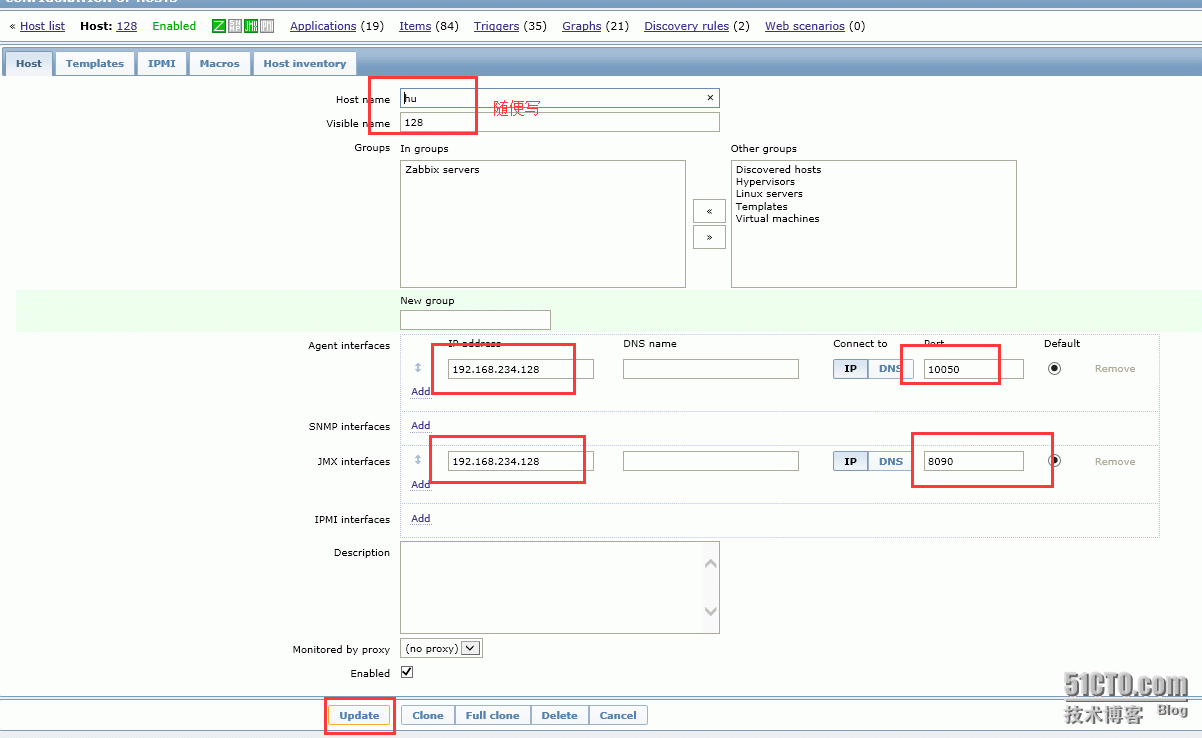Viewport: 1202px width, 738px height.
Task: Open the Web scenarios link
Action: pyautogui.click(x=805, y=26)
